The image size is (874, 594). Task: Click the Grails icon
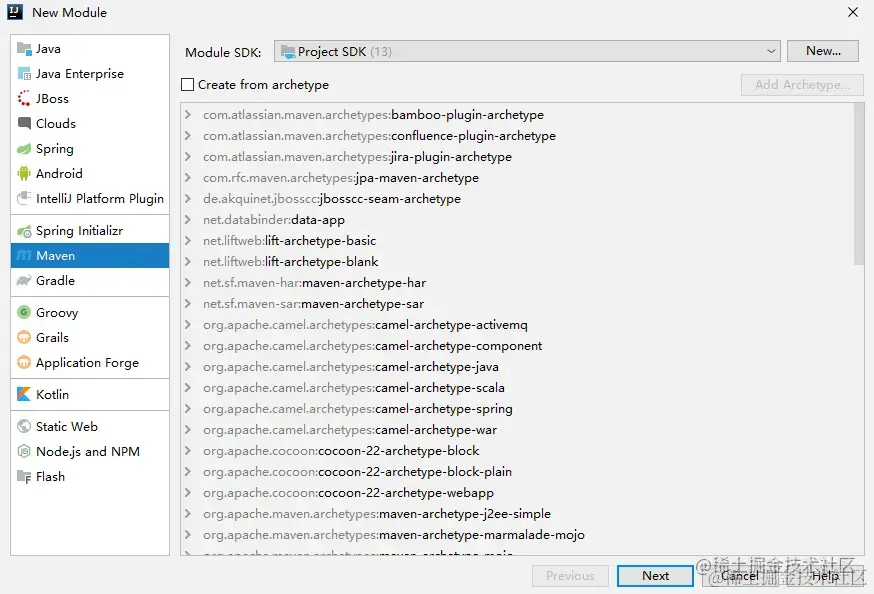point(24,337)
